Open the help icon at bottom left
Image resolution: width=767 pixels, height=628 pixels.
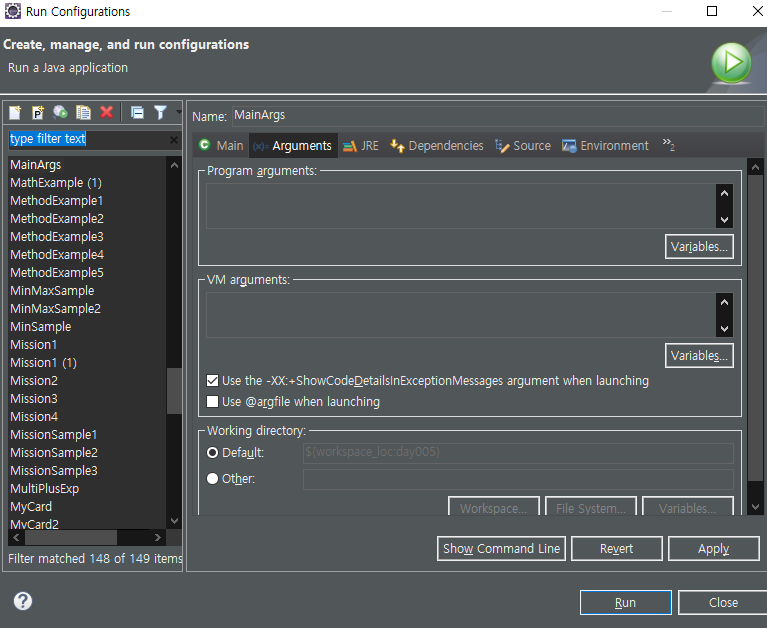(x=23, y=601)
